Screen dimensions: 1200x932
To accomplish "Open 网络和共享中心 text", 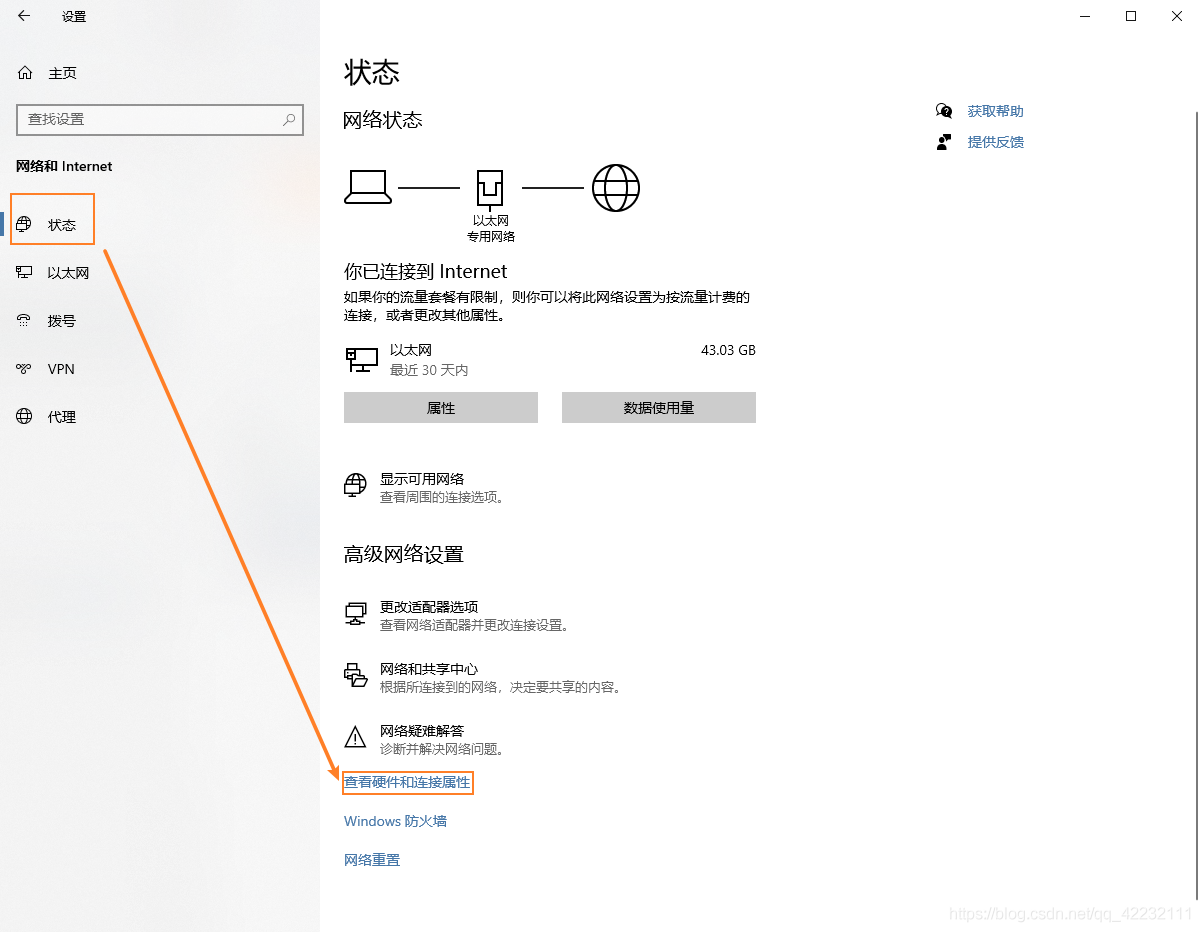I will click(x=429, y=669).
